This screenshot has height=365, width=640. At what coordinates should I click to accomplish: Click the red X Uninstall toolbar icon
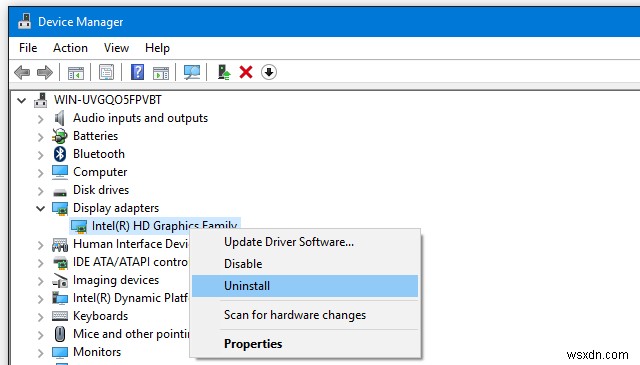[x=246, y=72]
